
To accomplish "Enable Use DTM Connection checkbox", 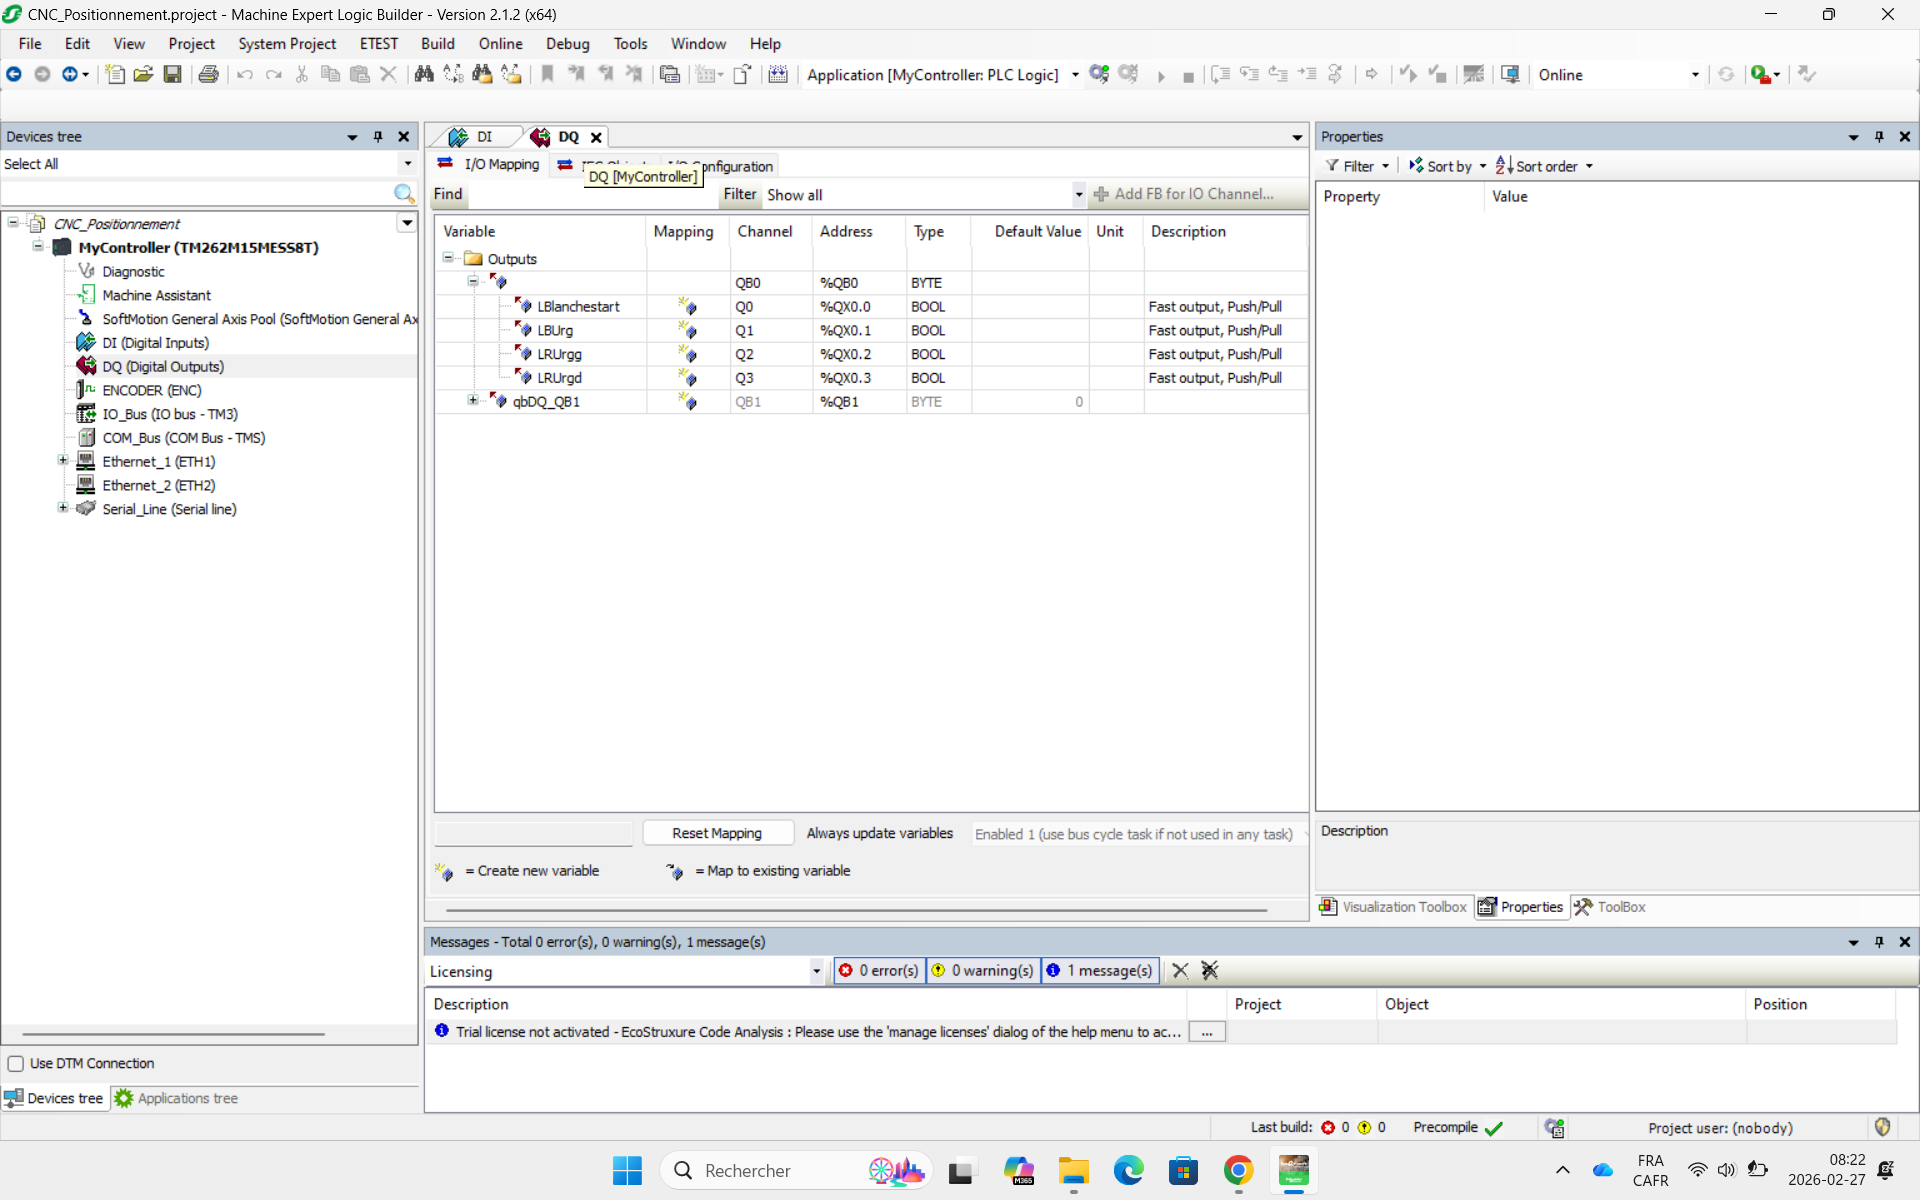I will [16, 1063].
